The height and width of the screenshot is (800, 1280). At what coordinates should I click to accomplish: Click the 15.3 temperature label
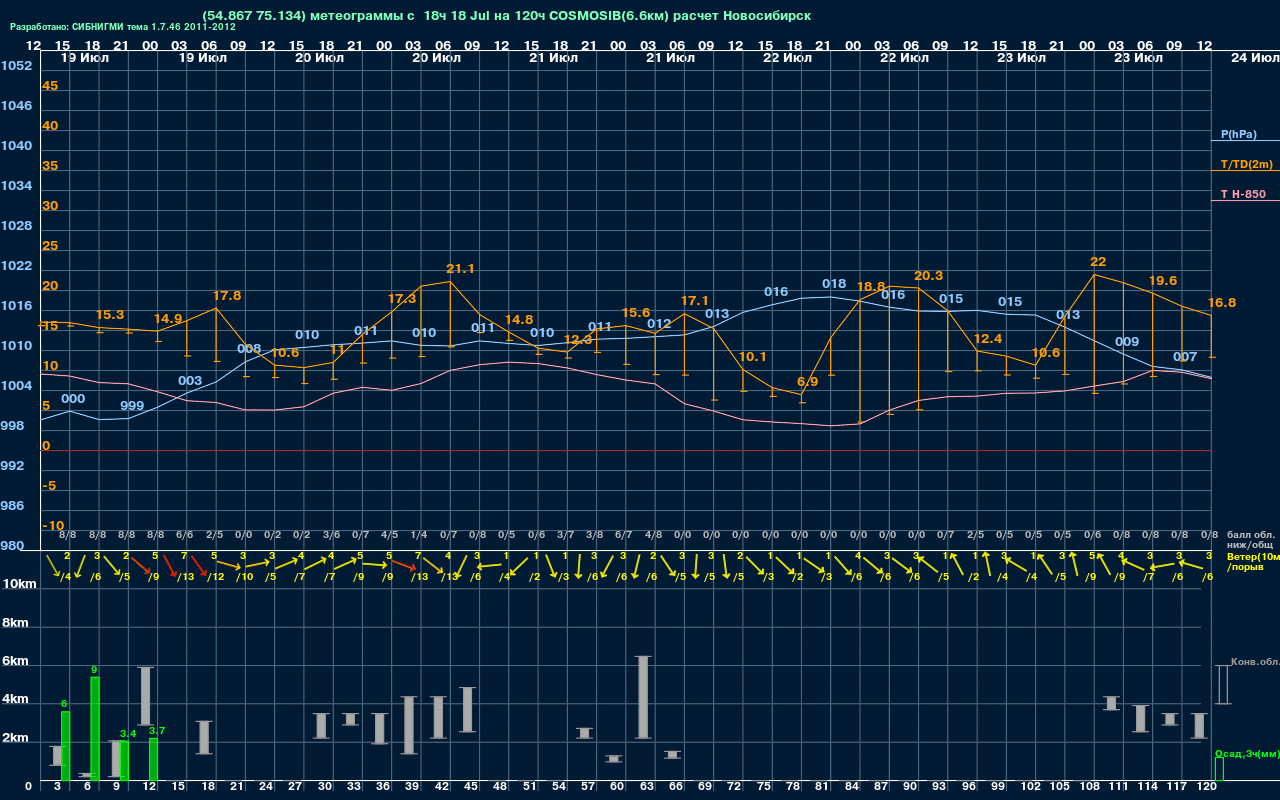[x=110, y=315]
